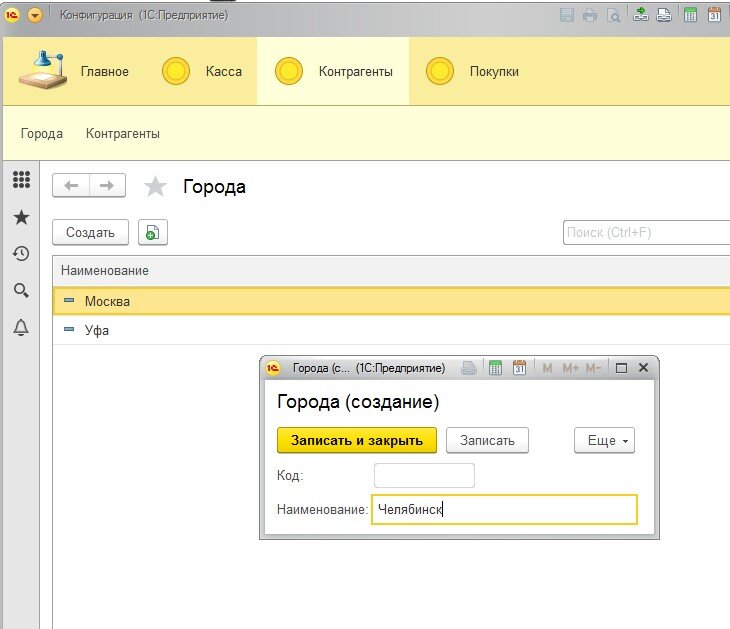The height and width of the screenshot is (629, 730).
Task: Open the Главное section
Action: tap(74, 71)
